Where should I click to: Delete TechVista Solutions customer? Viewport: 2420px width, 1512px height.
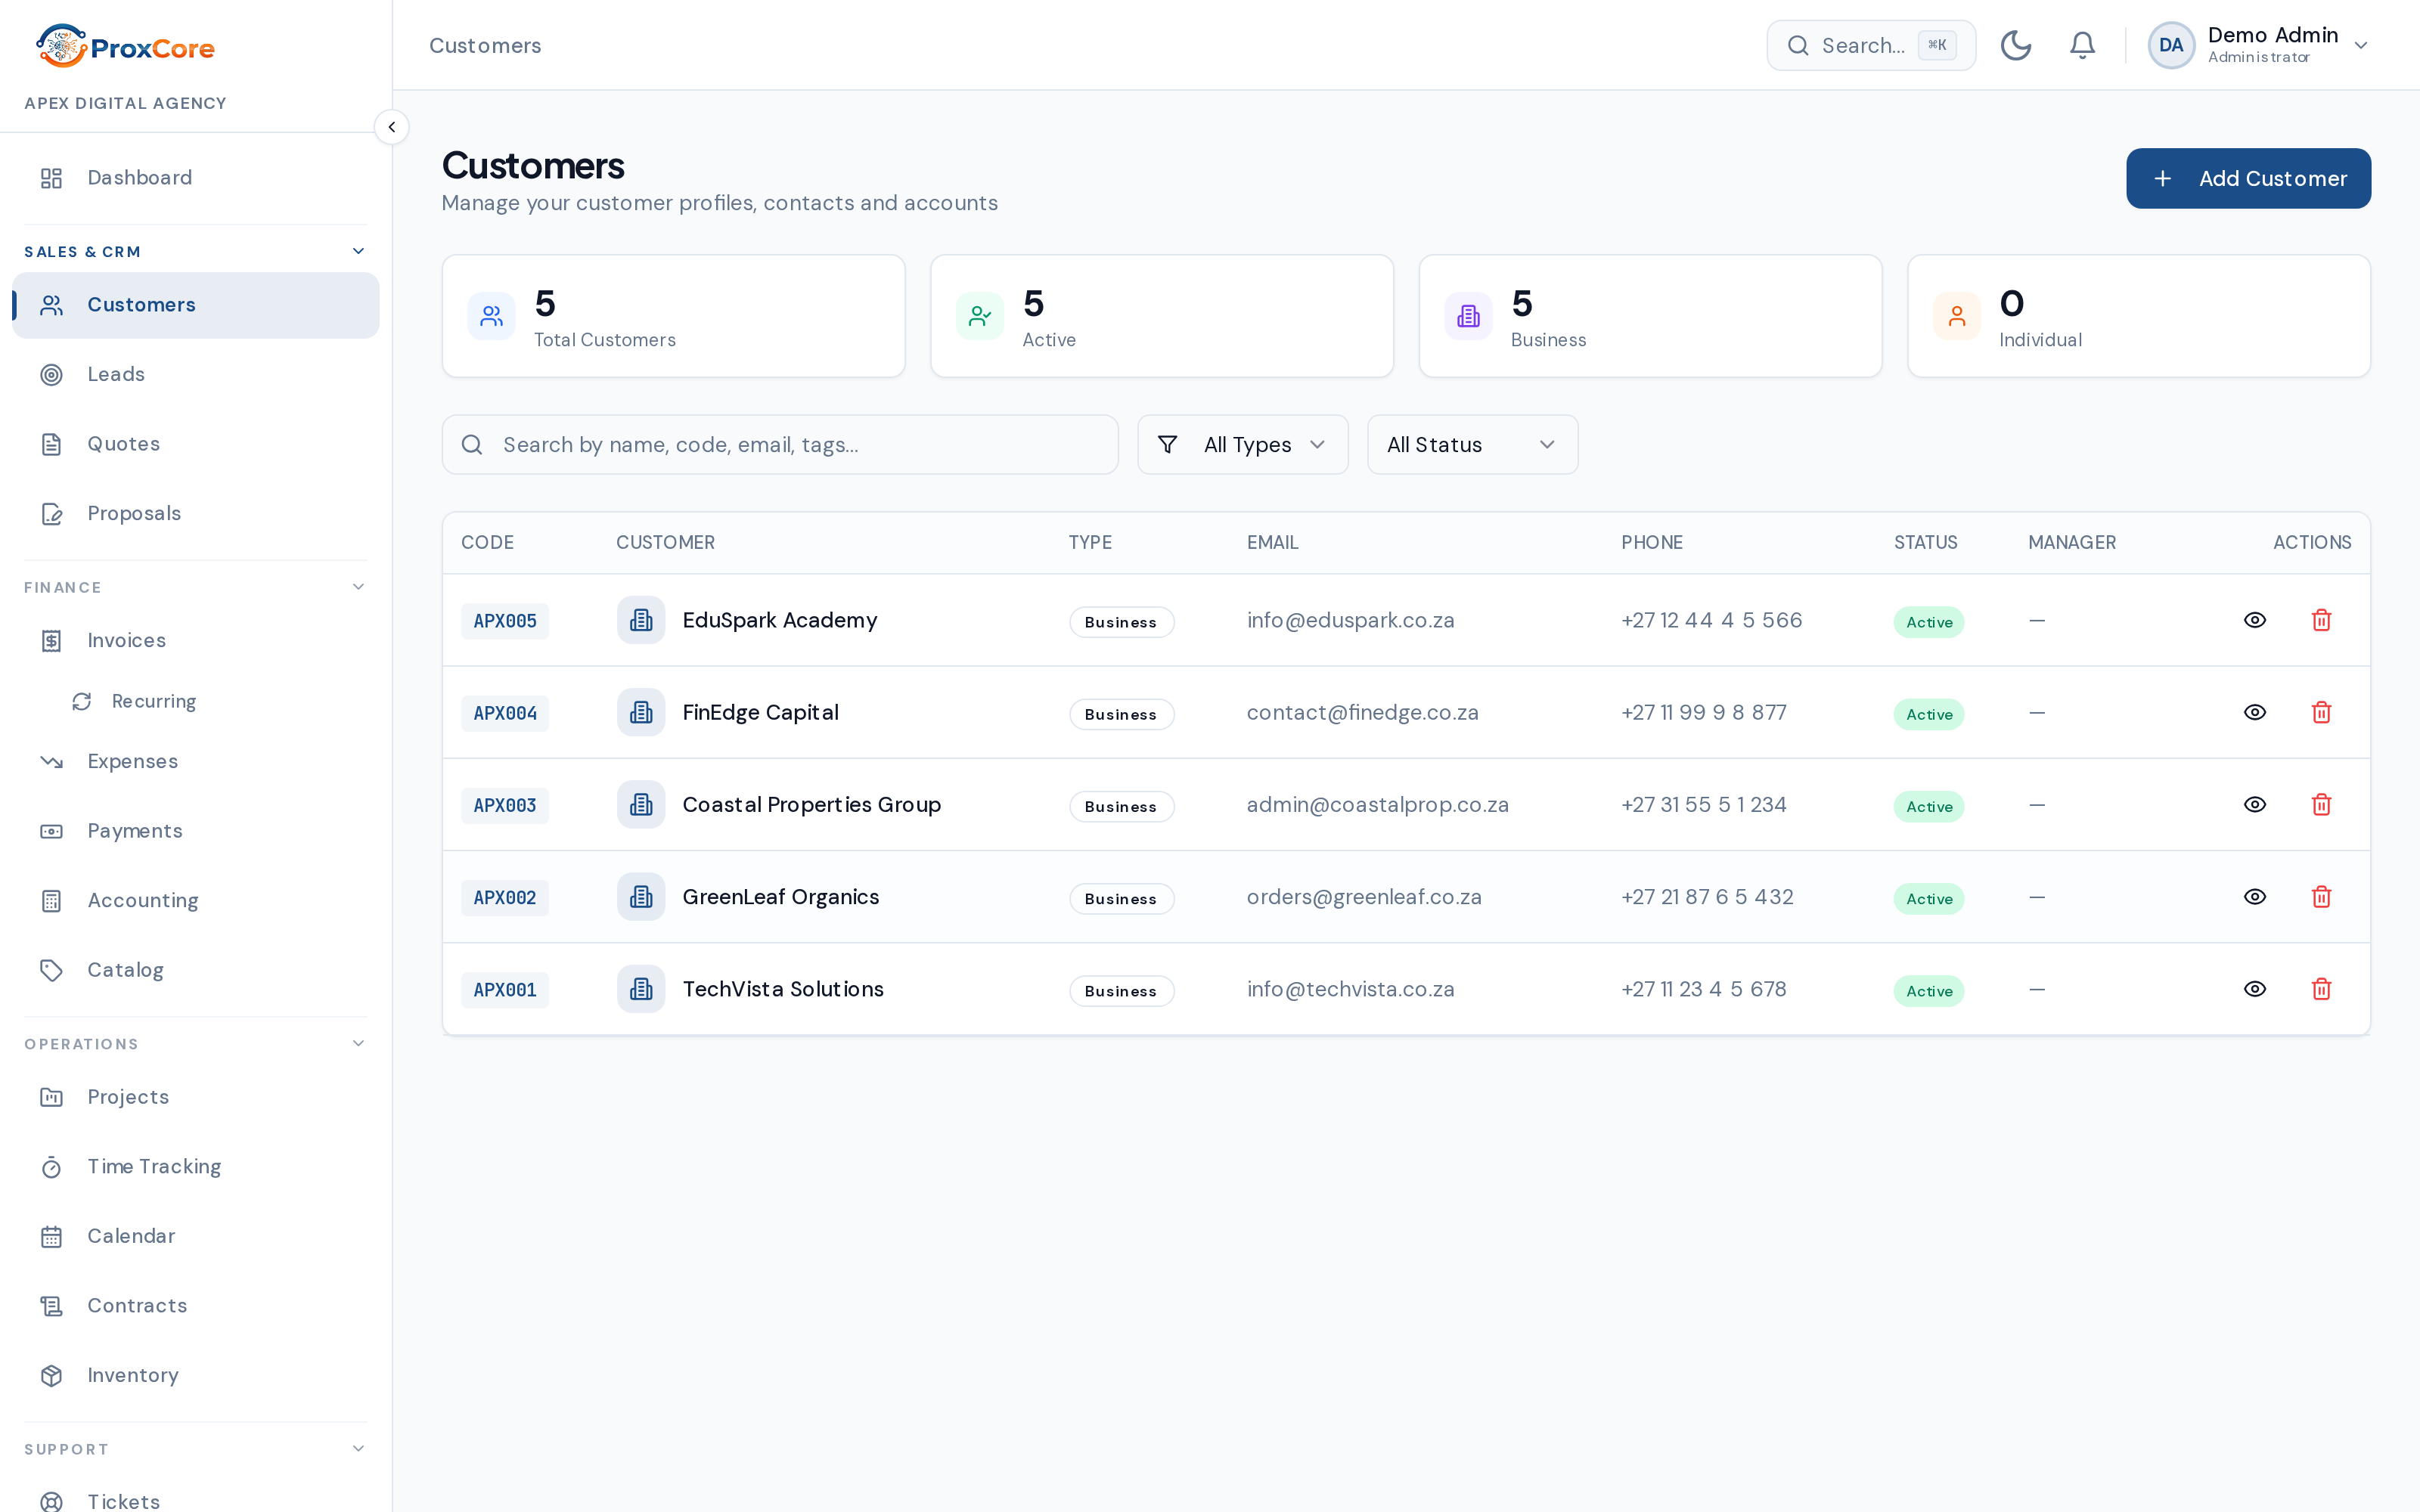(2321, 988)
